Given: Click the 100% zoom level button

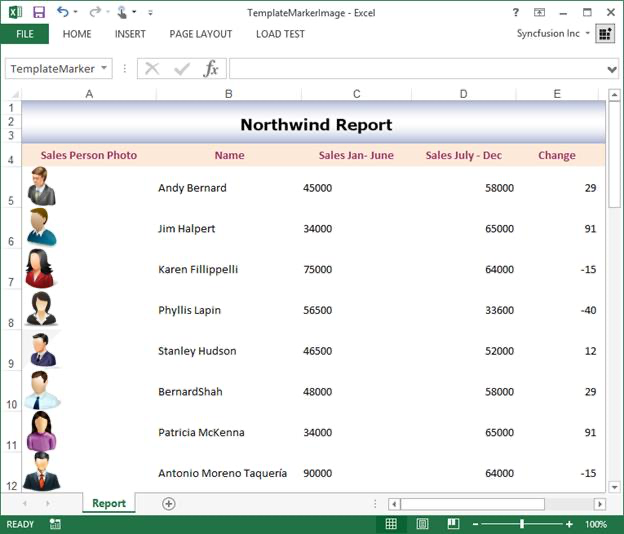Looking at the screenshot, I should 596,524.
